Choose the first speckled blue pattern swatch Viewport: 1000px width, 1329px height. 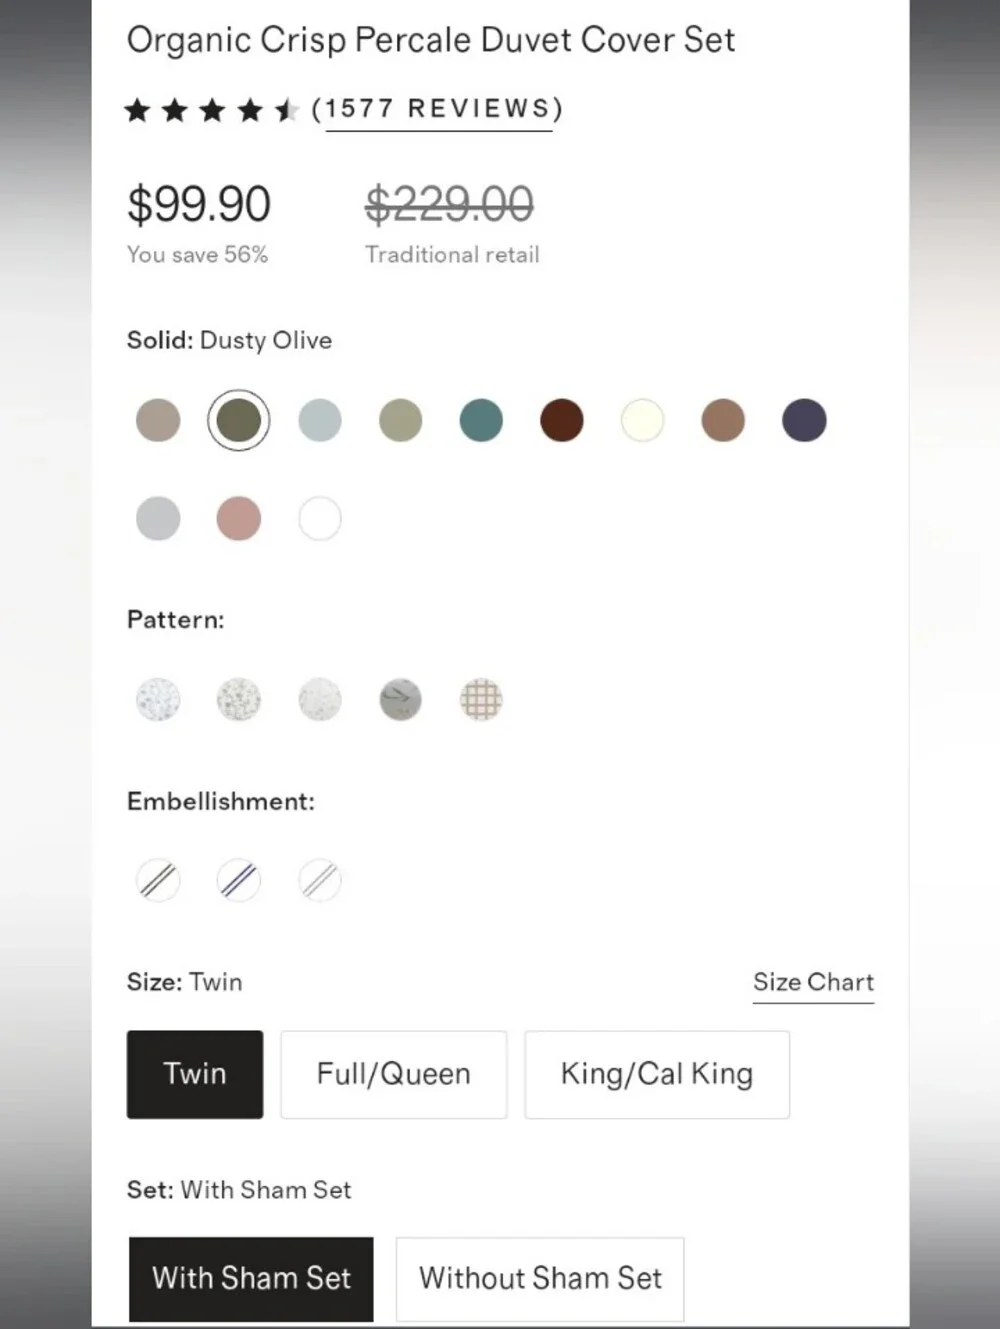[x=158, y=700]
